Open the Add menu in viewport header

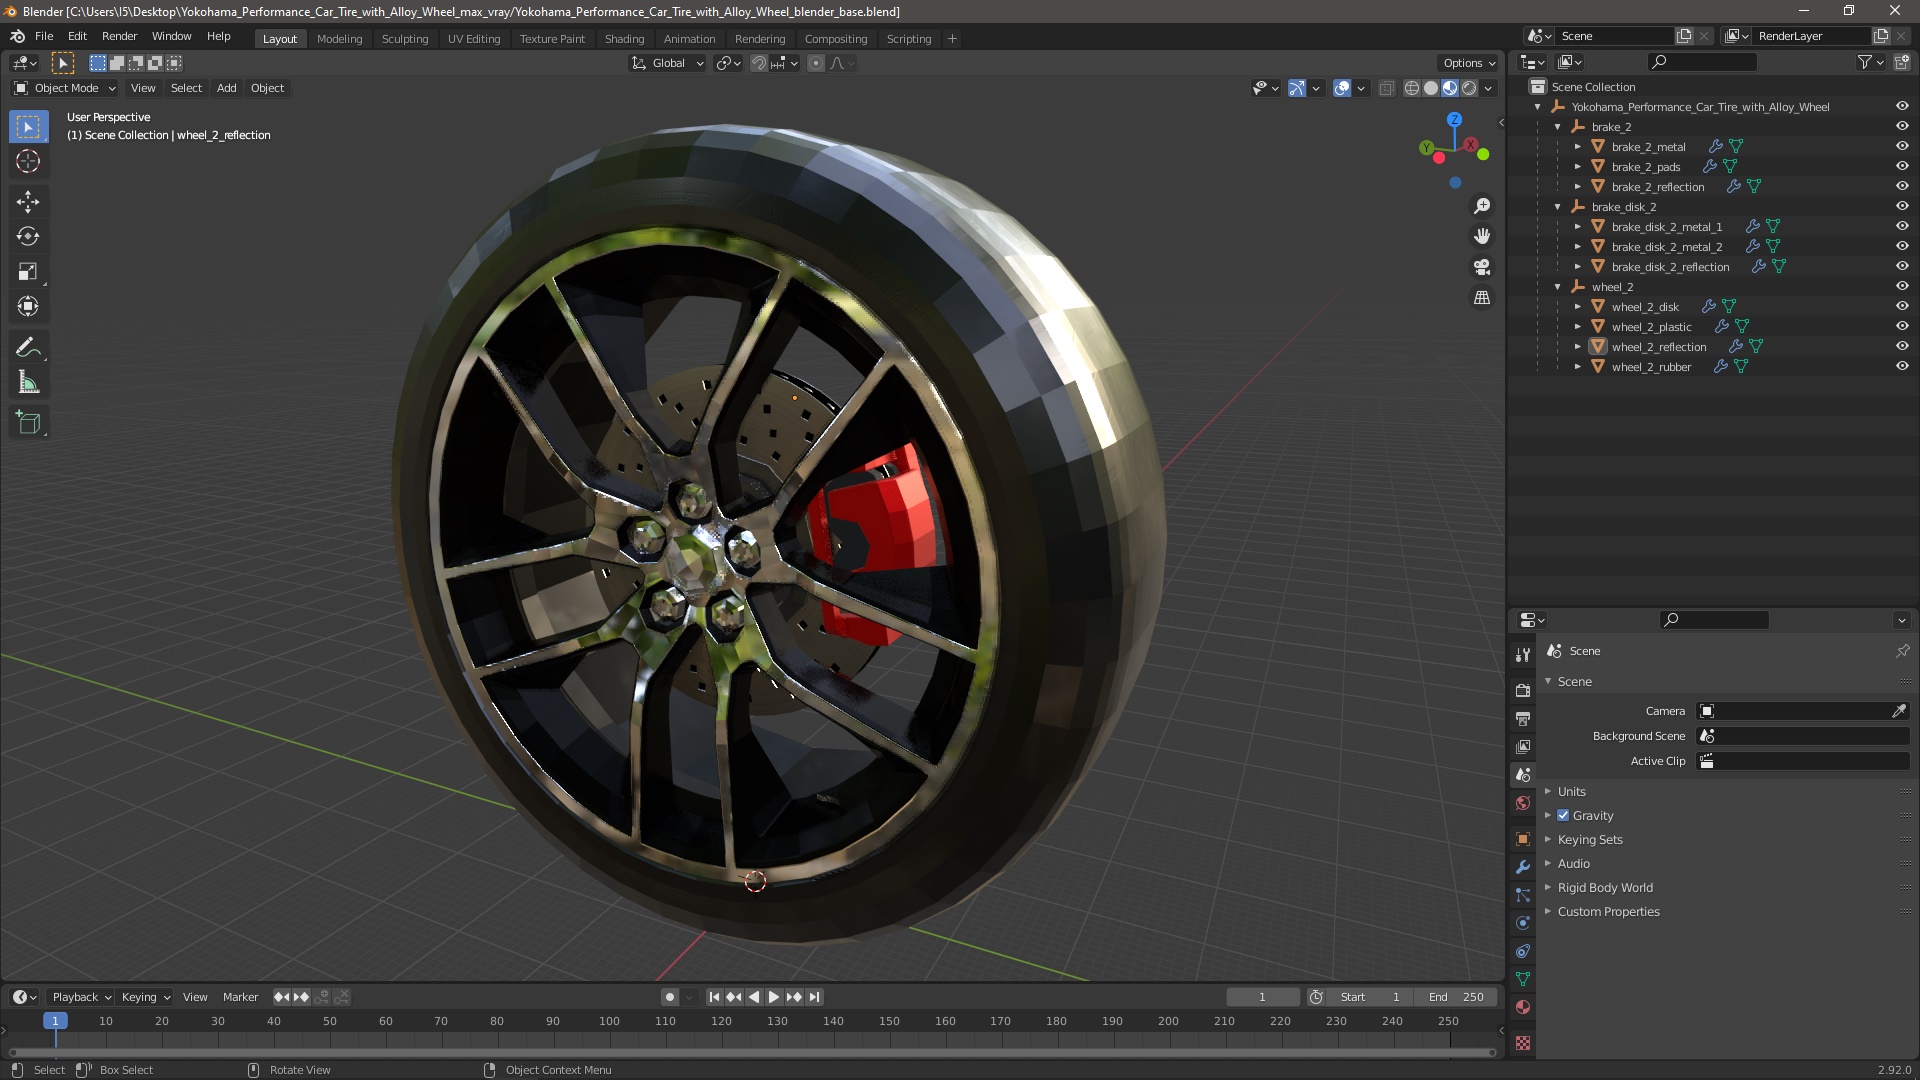227,88
